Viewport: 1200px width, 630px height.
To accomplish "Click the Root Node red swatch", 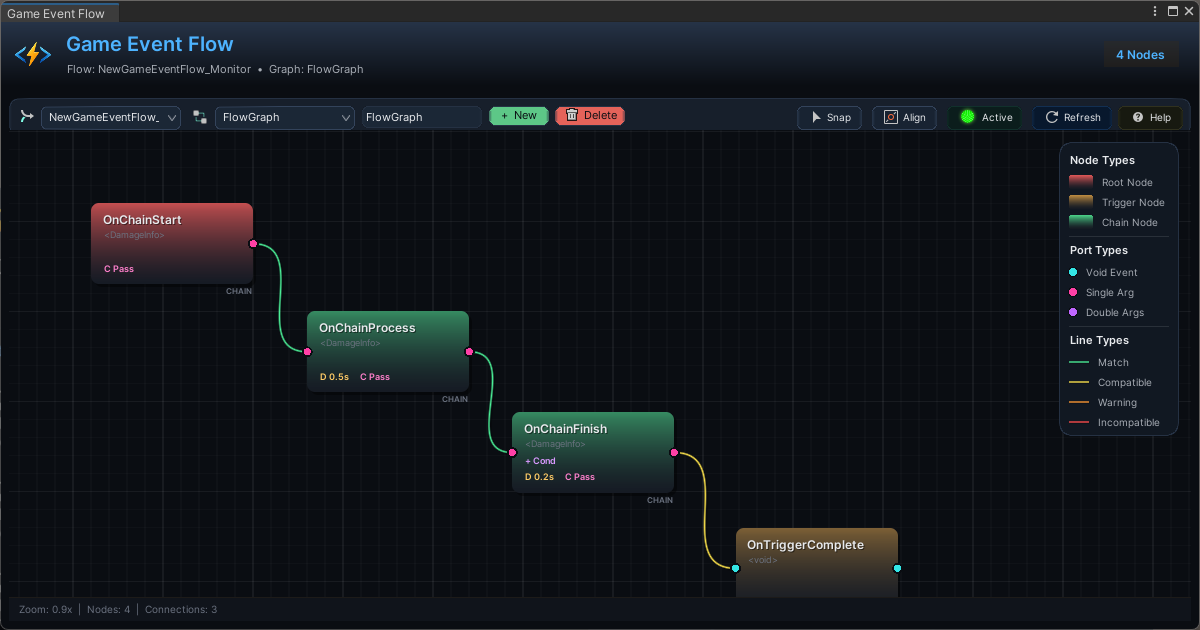I will (x=1081, y=182).
